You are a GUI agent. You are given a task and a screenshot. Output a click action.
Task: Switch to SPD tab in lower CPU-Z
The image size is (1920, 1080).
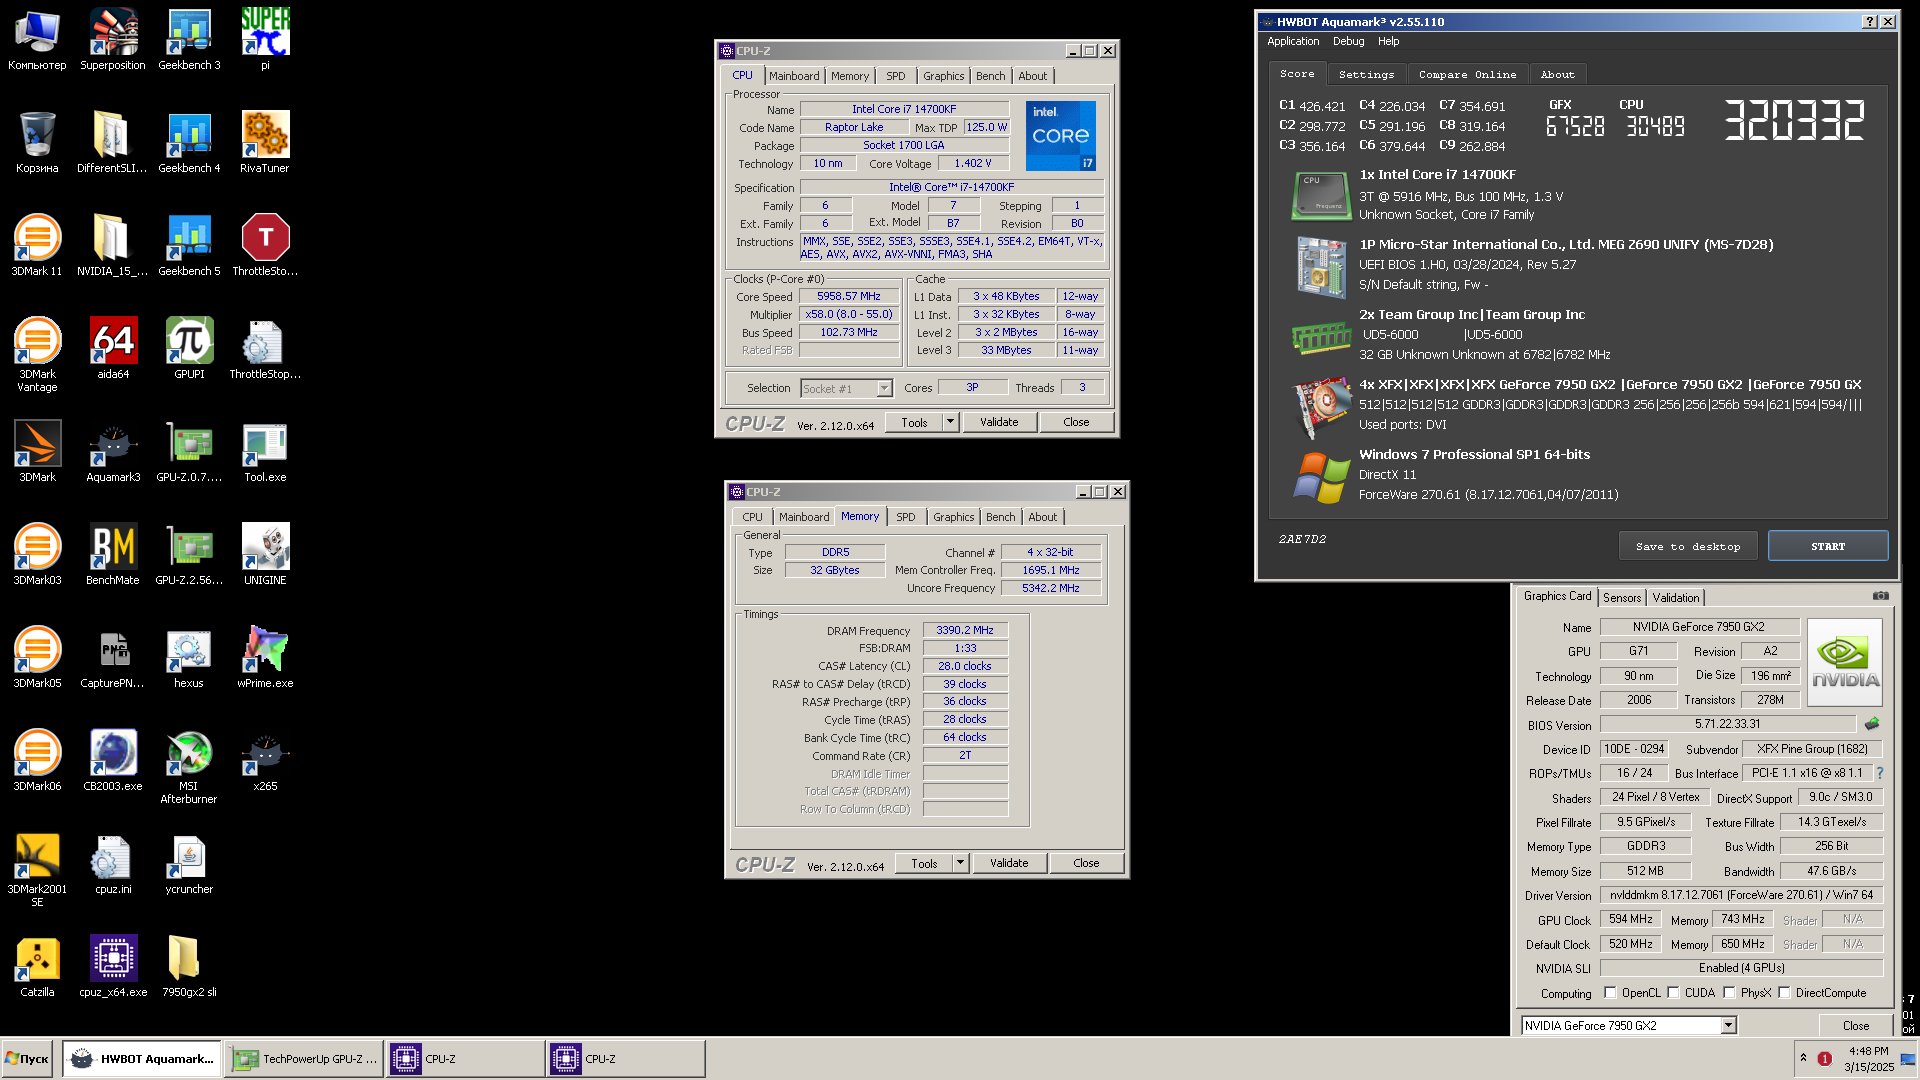pyautogui.click(x=905, y=517)
